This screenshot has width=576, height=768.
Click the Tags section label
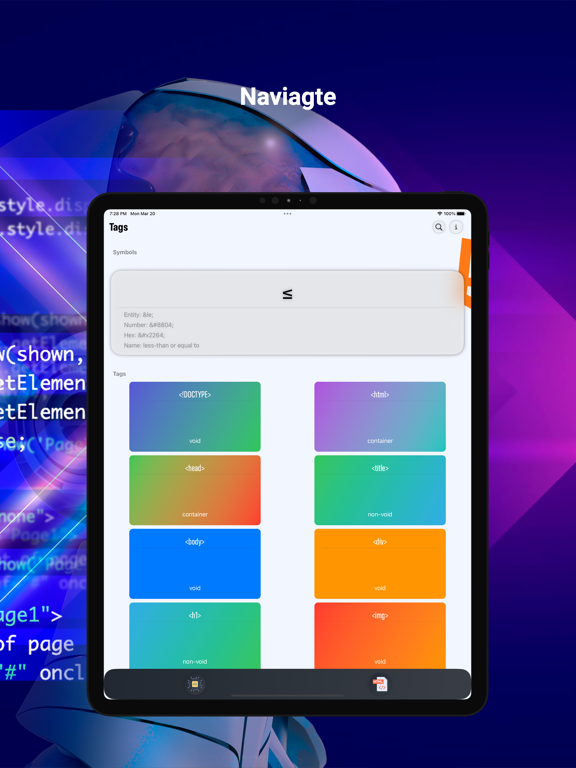120,374
